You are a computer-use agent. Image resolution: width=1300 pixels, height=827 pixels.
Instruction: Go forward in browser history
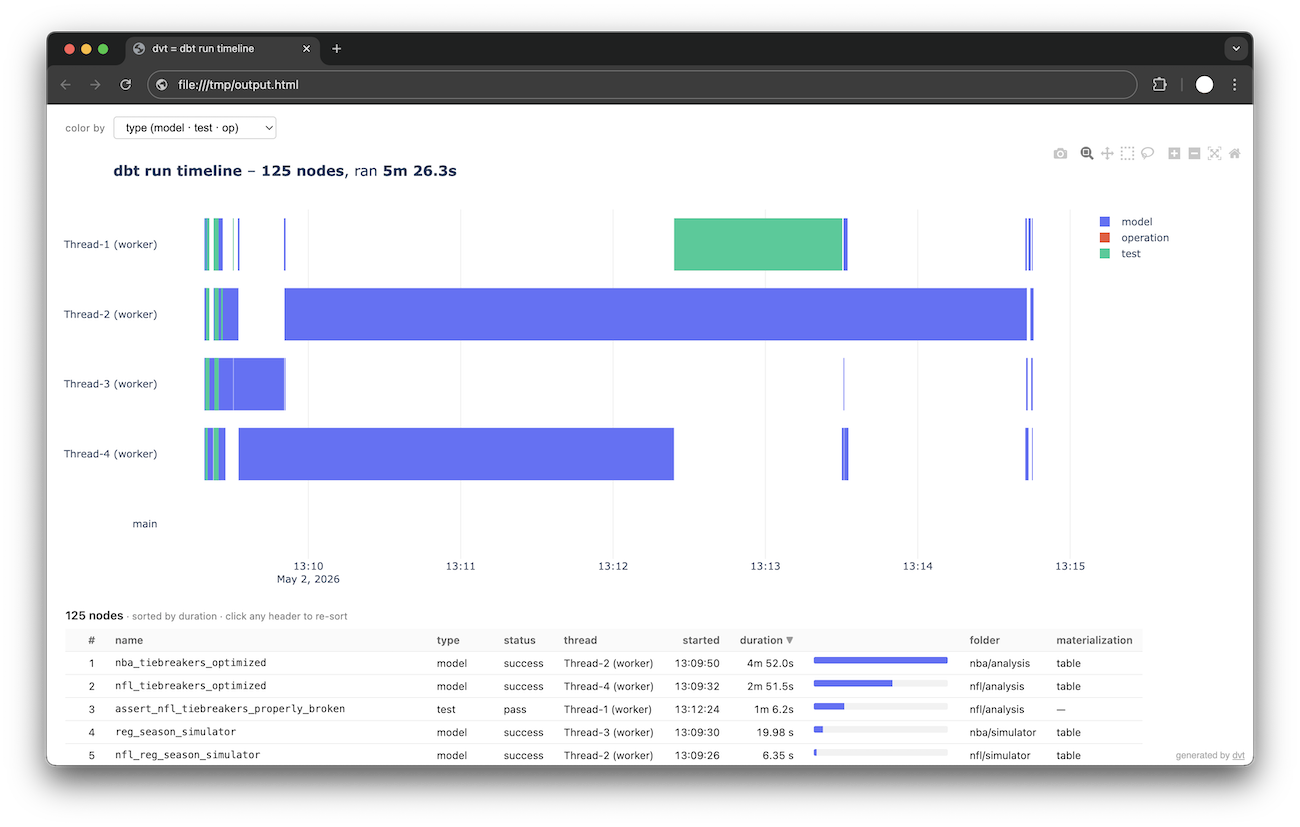(x=95, y=85)
